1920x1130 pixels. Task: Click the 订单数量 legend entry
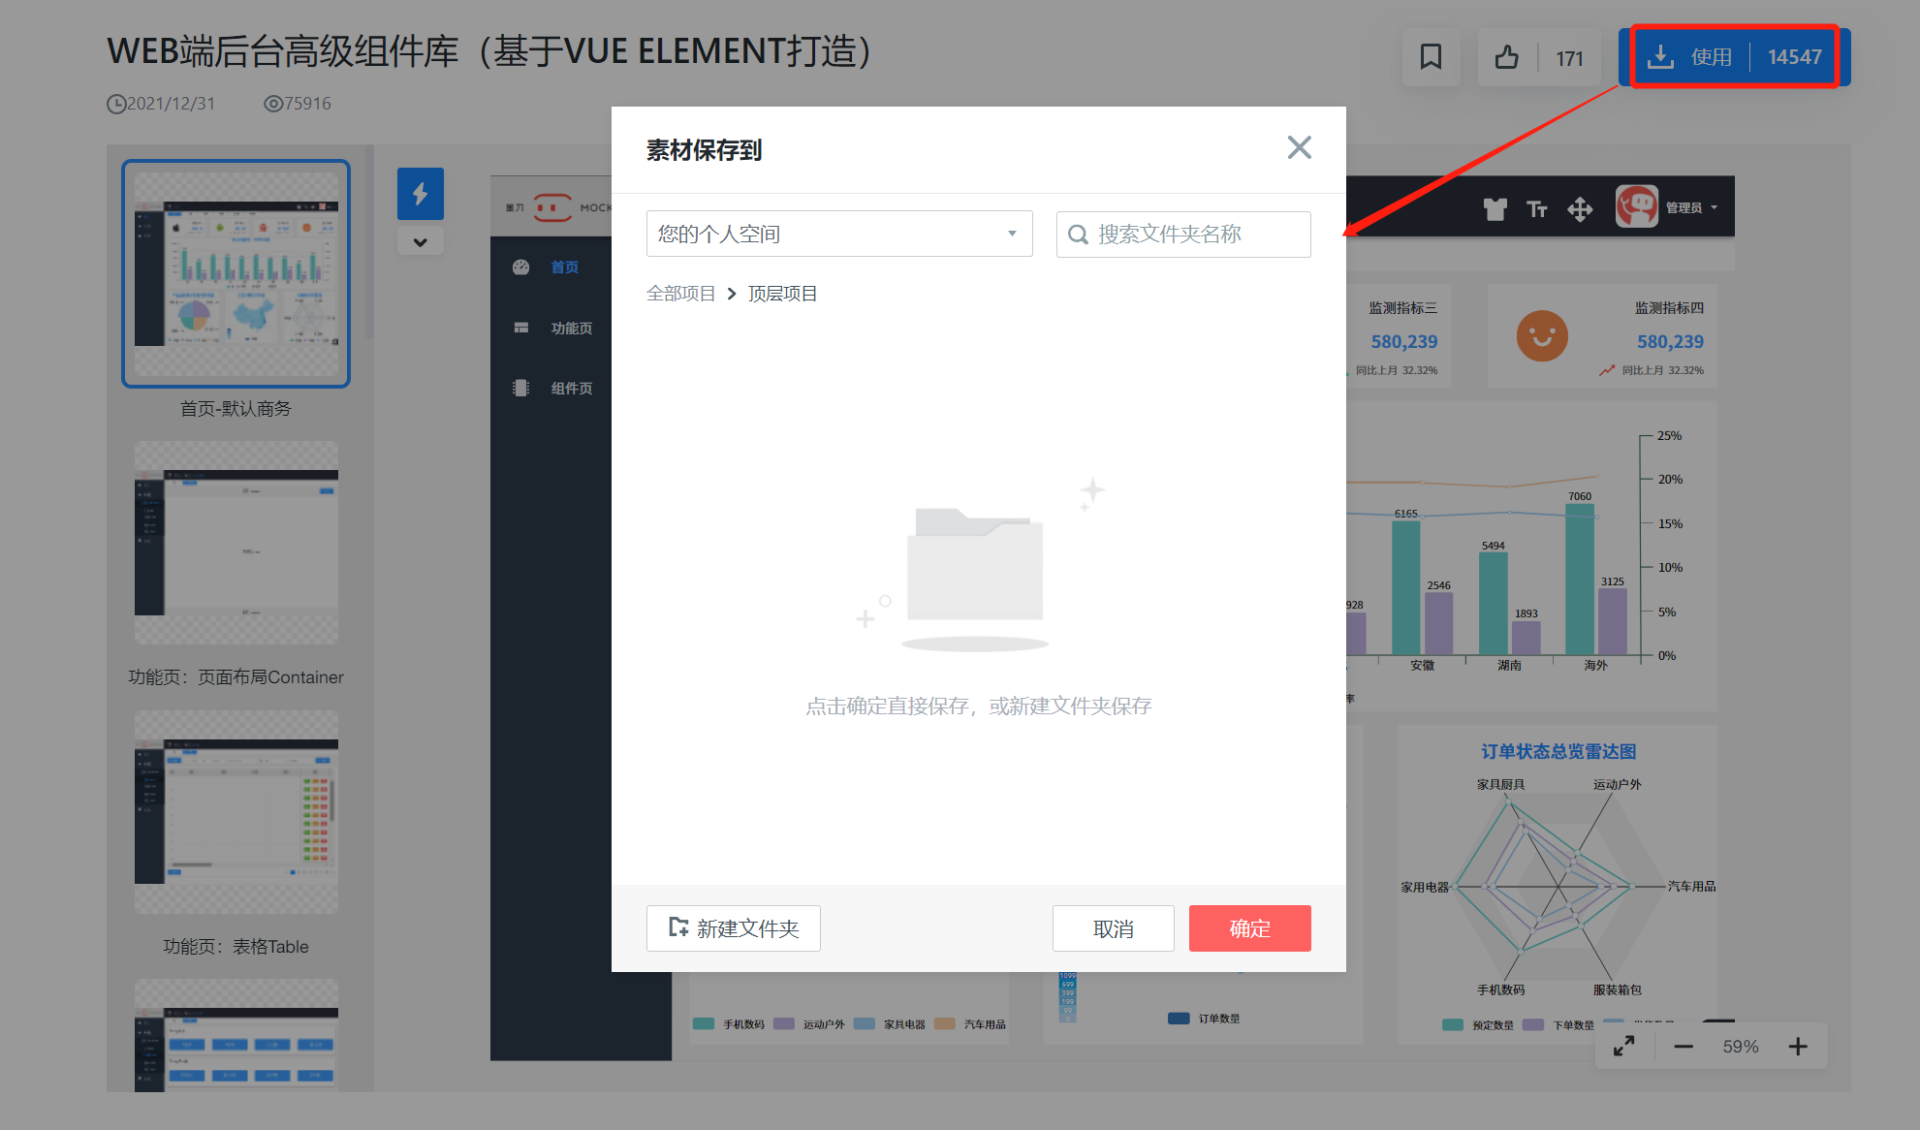click(x=1204, y=1018)
